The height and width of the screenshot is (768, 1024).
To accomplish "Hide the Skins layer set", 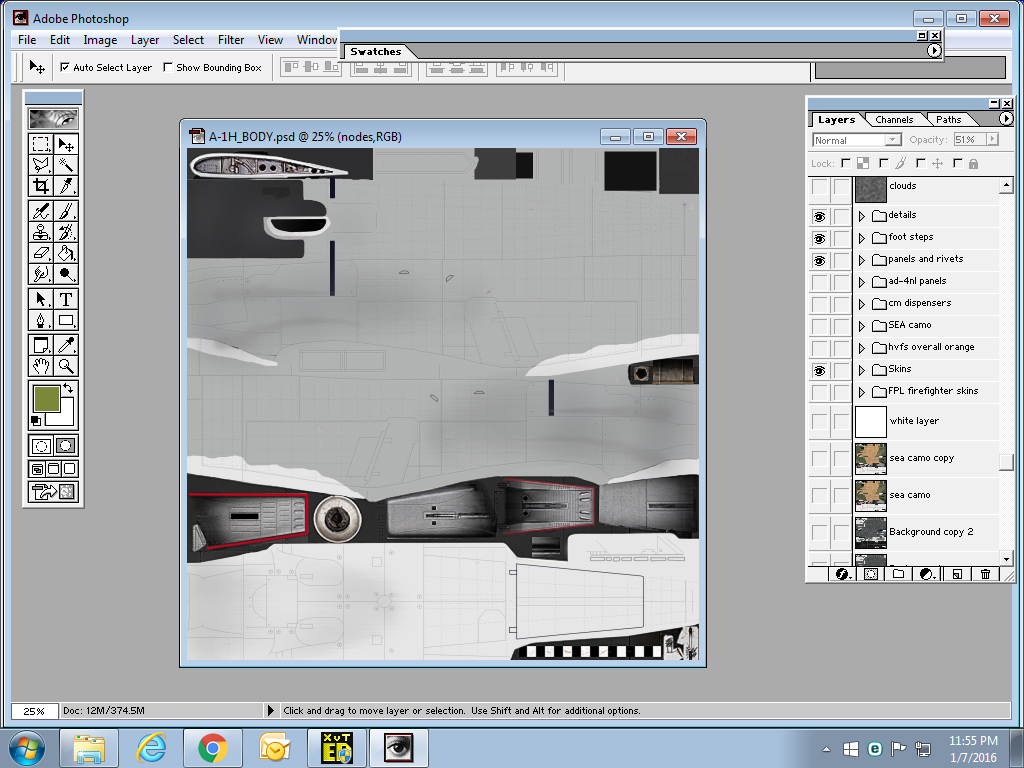I will pyautogui.click(x=819, y=370).
